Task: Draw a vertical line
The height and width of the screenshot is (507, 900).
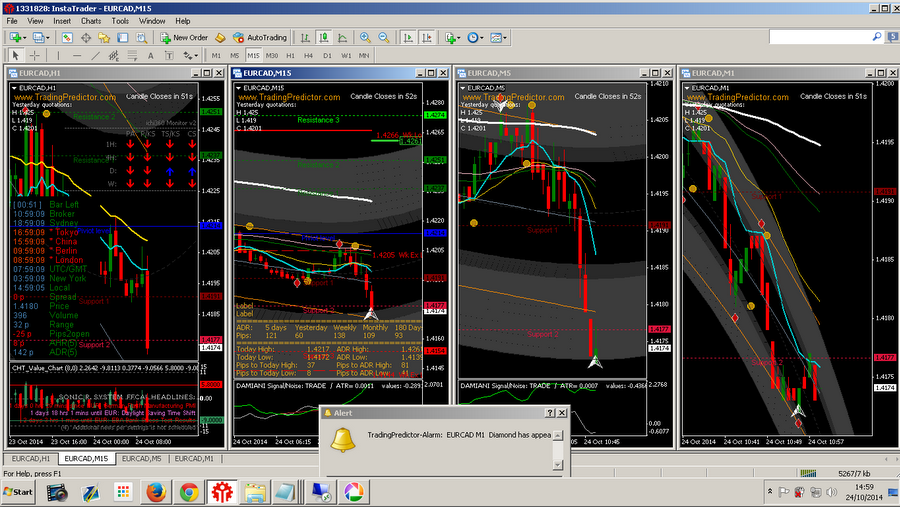Action: (x=58, y=55)
